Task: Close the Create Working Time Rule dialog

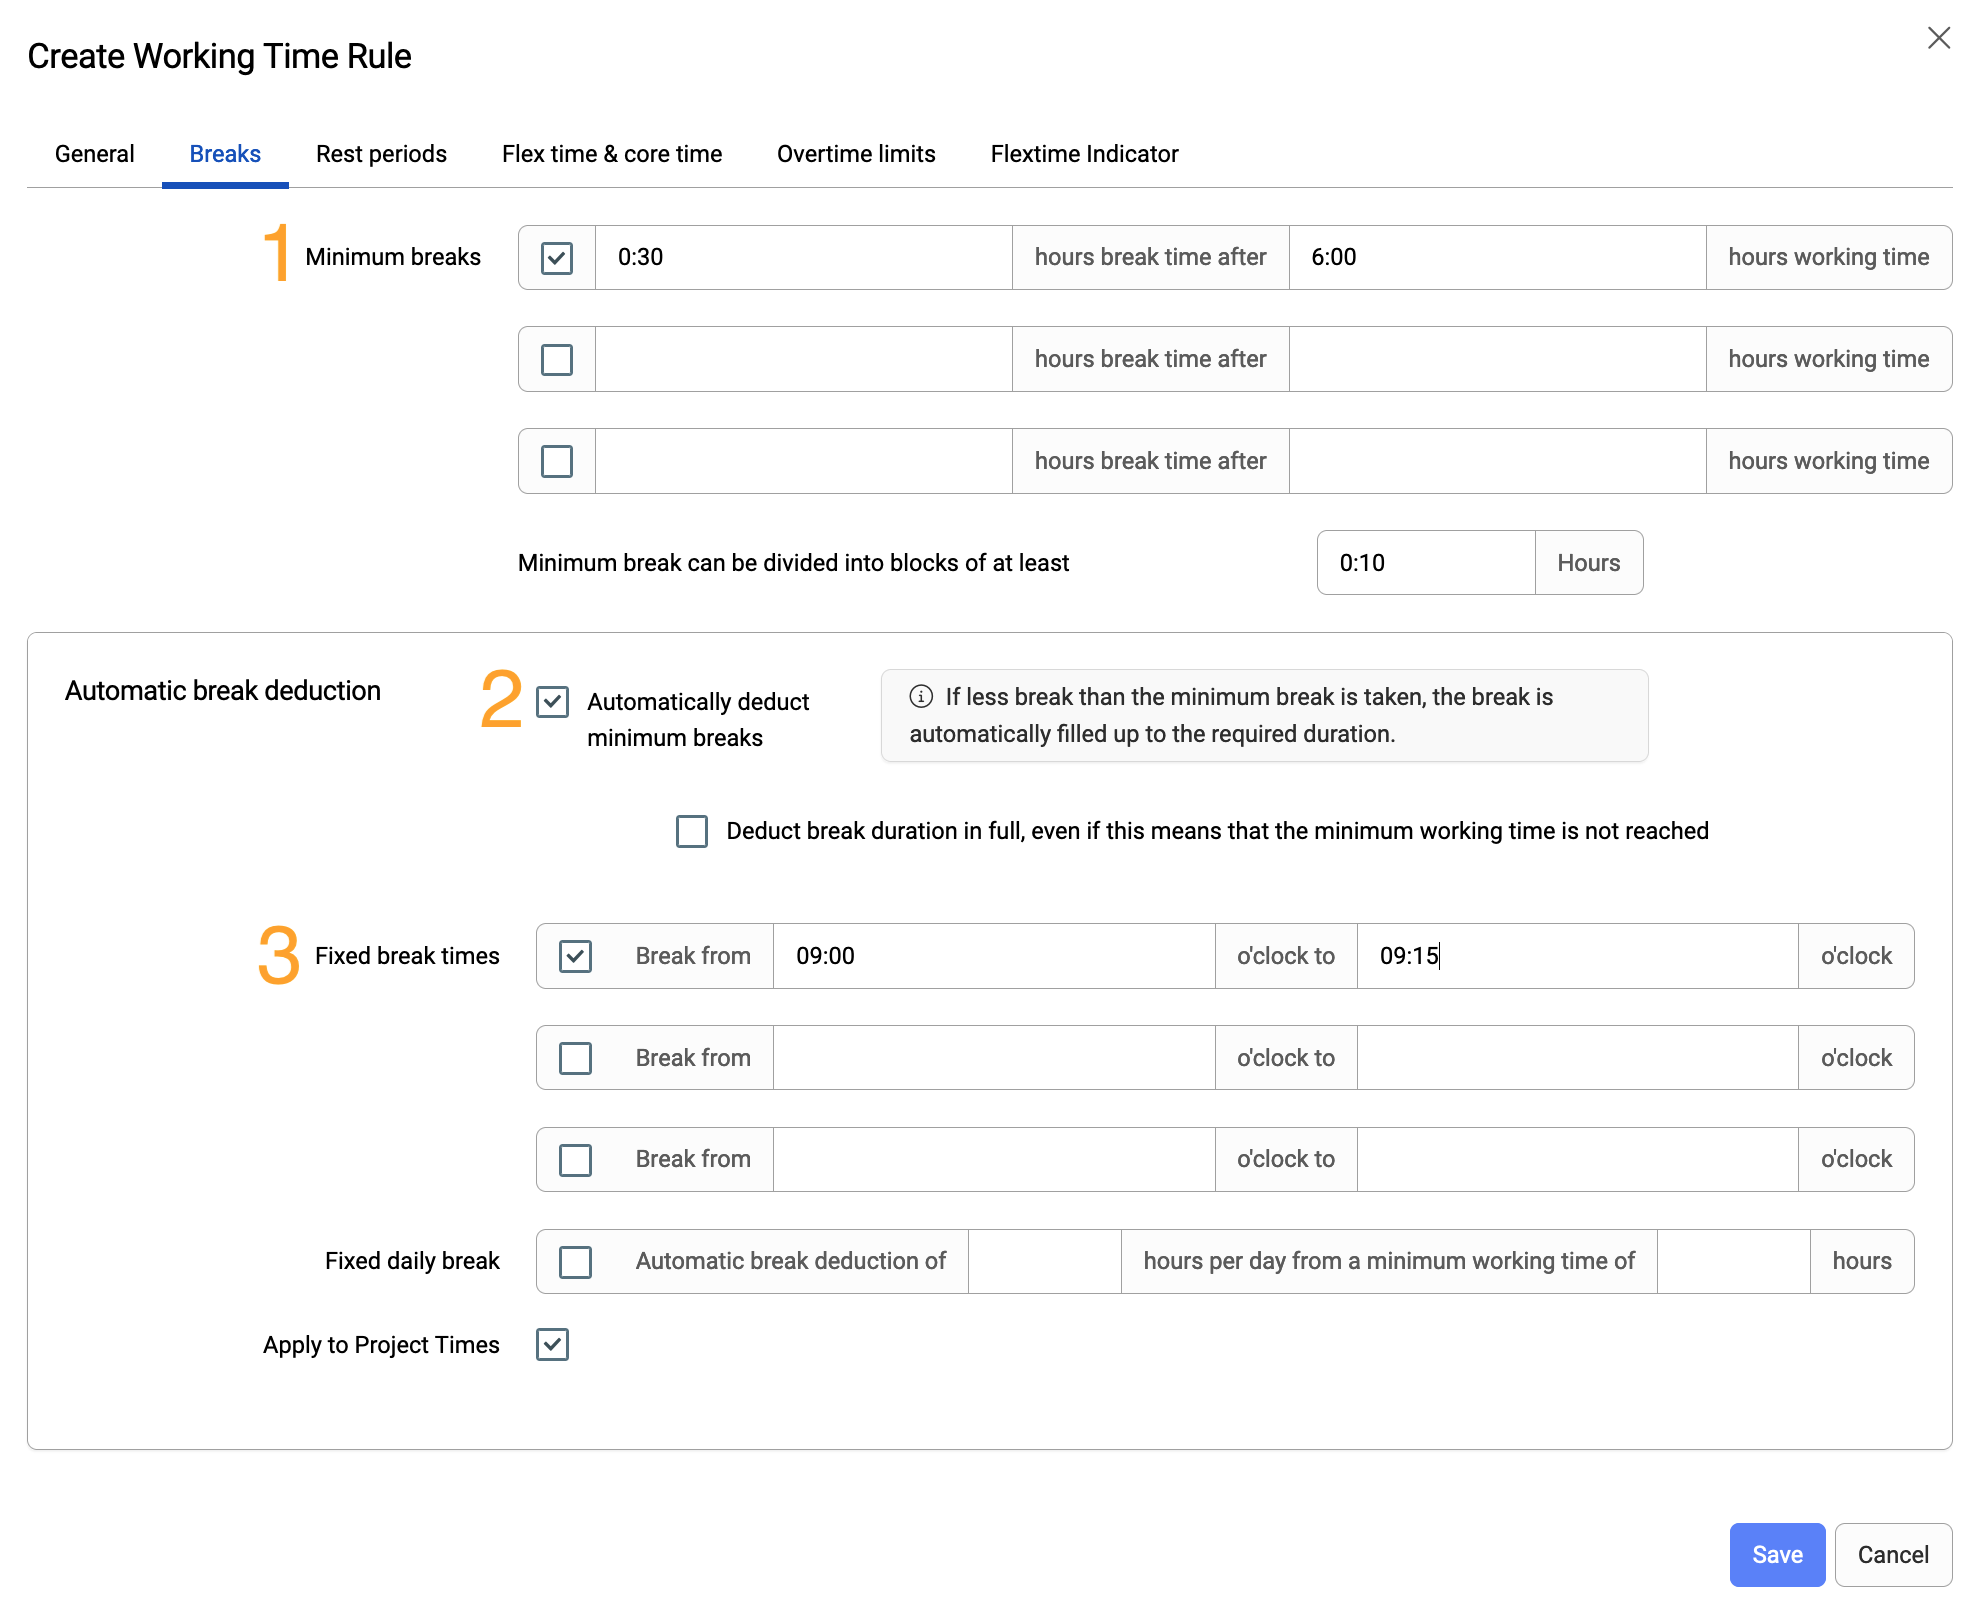Action: 1938,38
